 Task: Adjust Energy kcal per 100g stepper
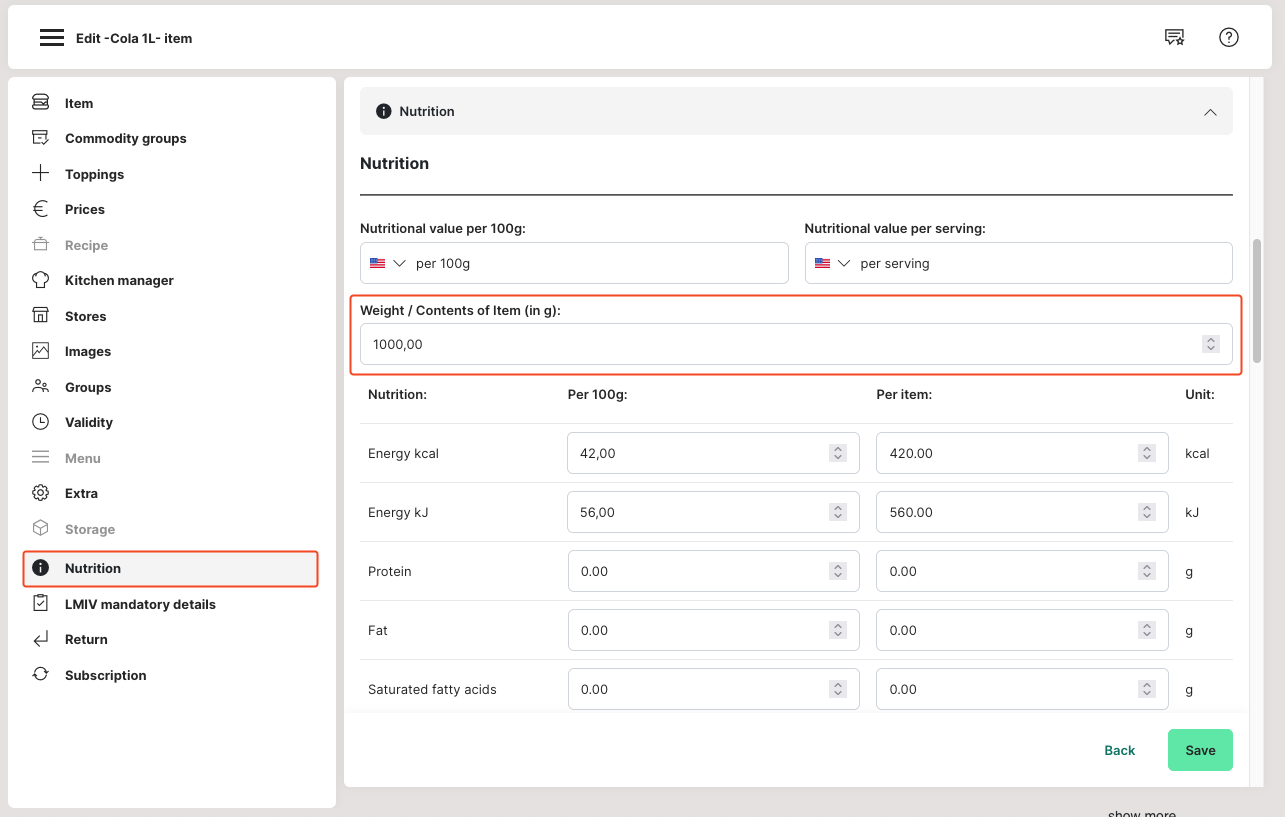[x=838, y=453]
